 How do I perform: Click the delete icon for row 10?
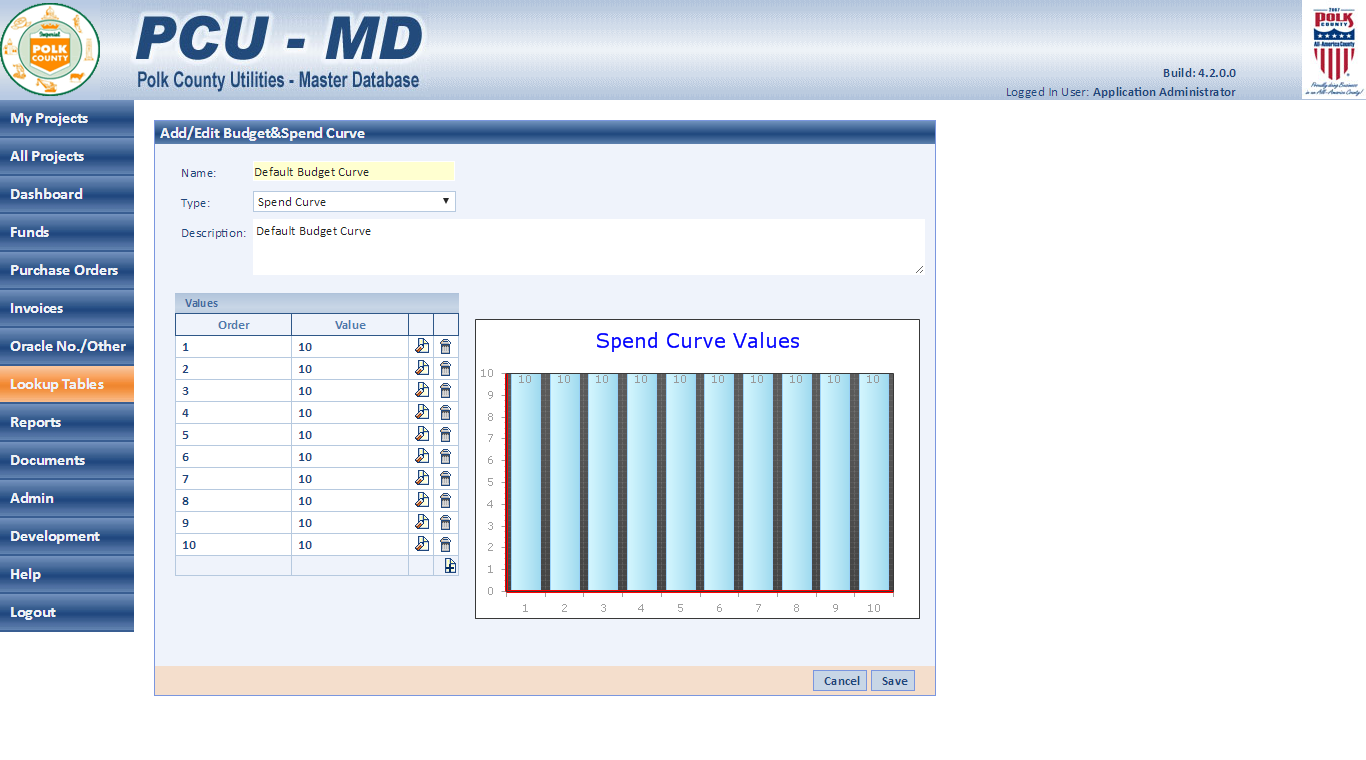tap(446, 544)
